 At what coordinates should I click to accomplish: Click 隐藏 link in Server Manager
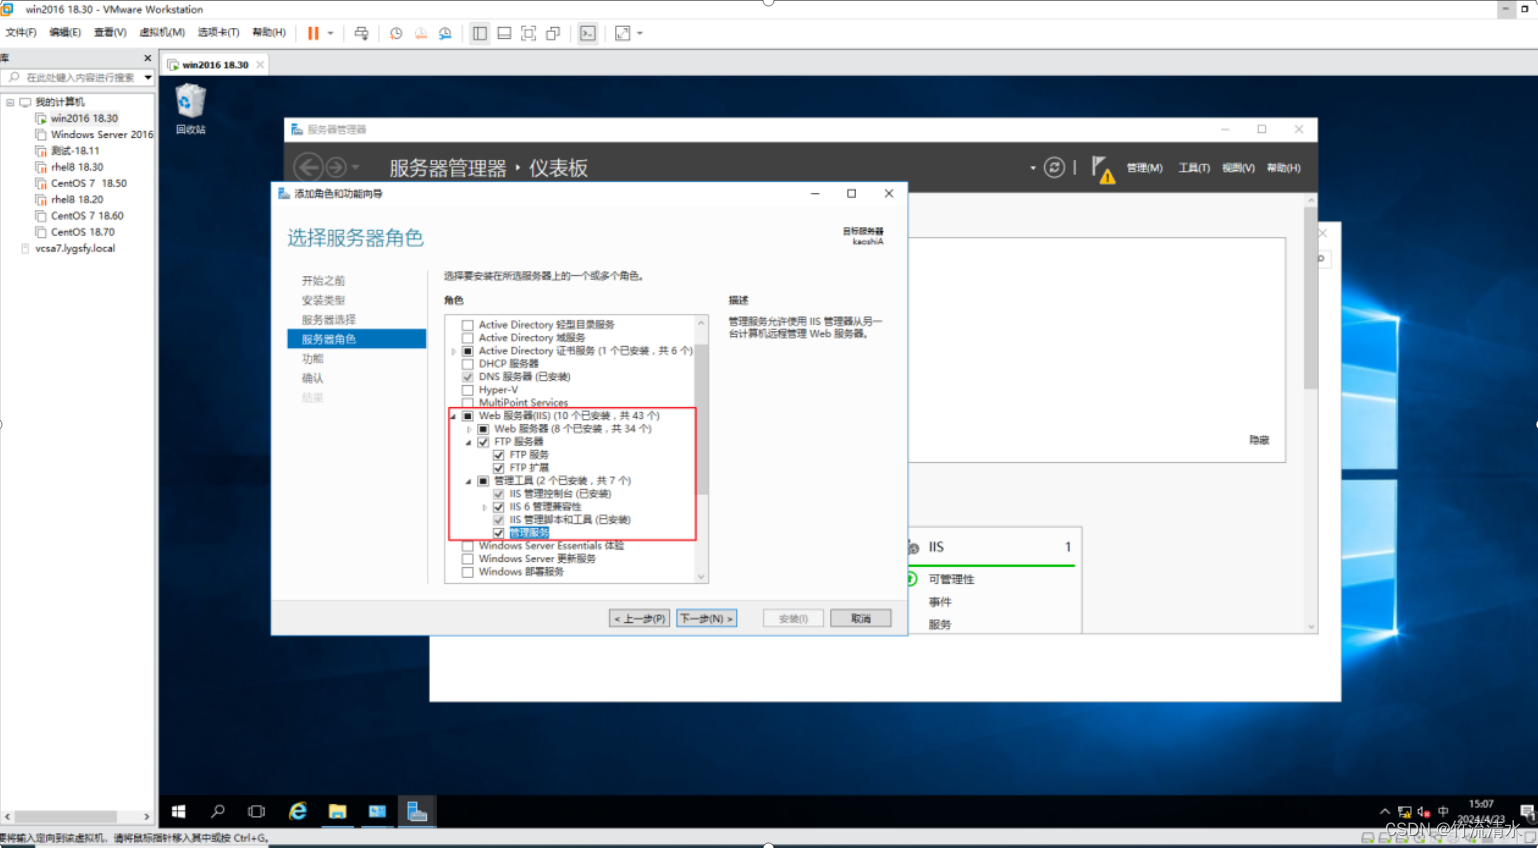[x=1259, y=440]
